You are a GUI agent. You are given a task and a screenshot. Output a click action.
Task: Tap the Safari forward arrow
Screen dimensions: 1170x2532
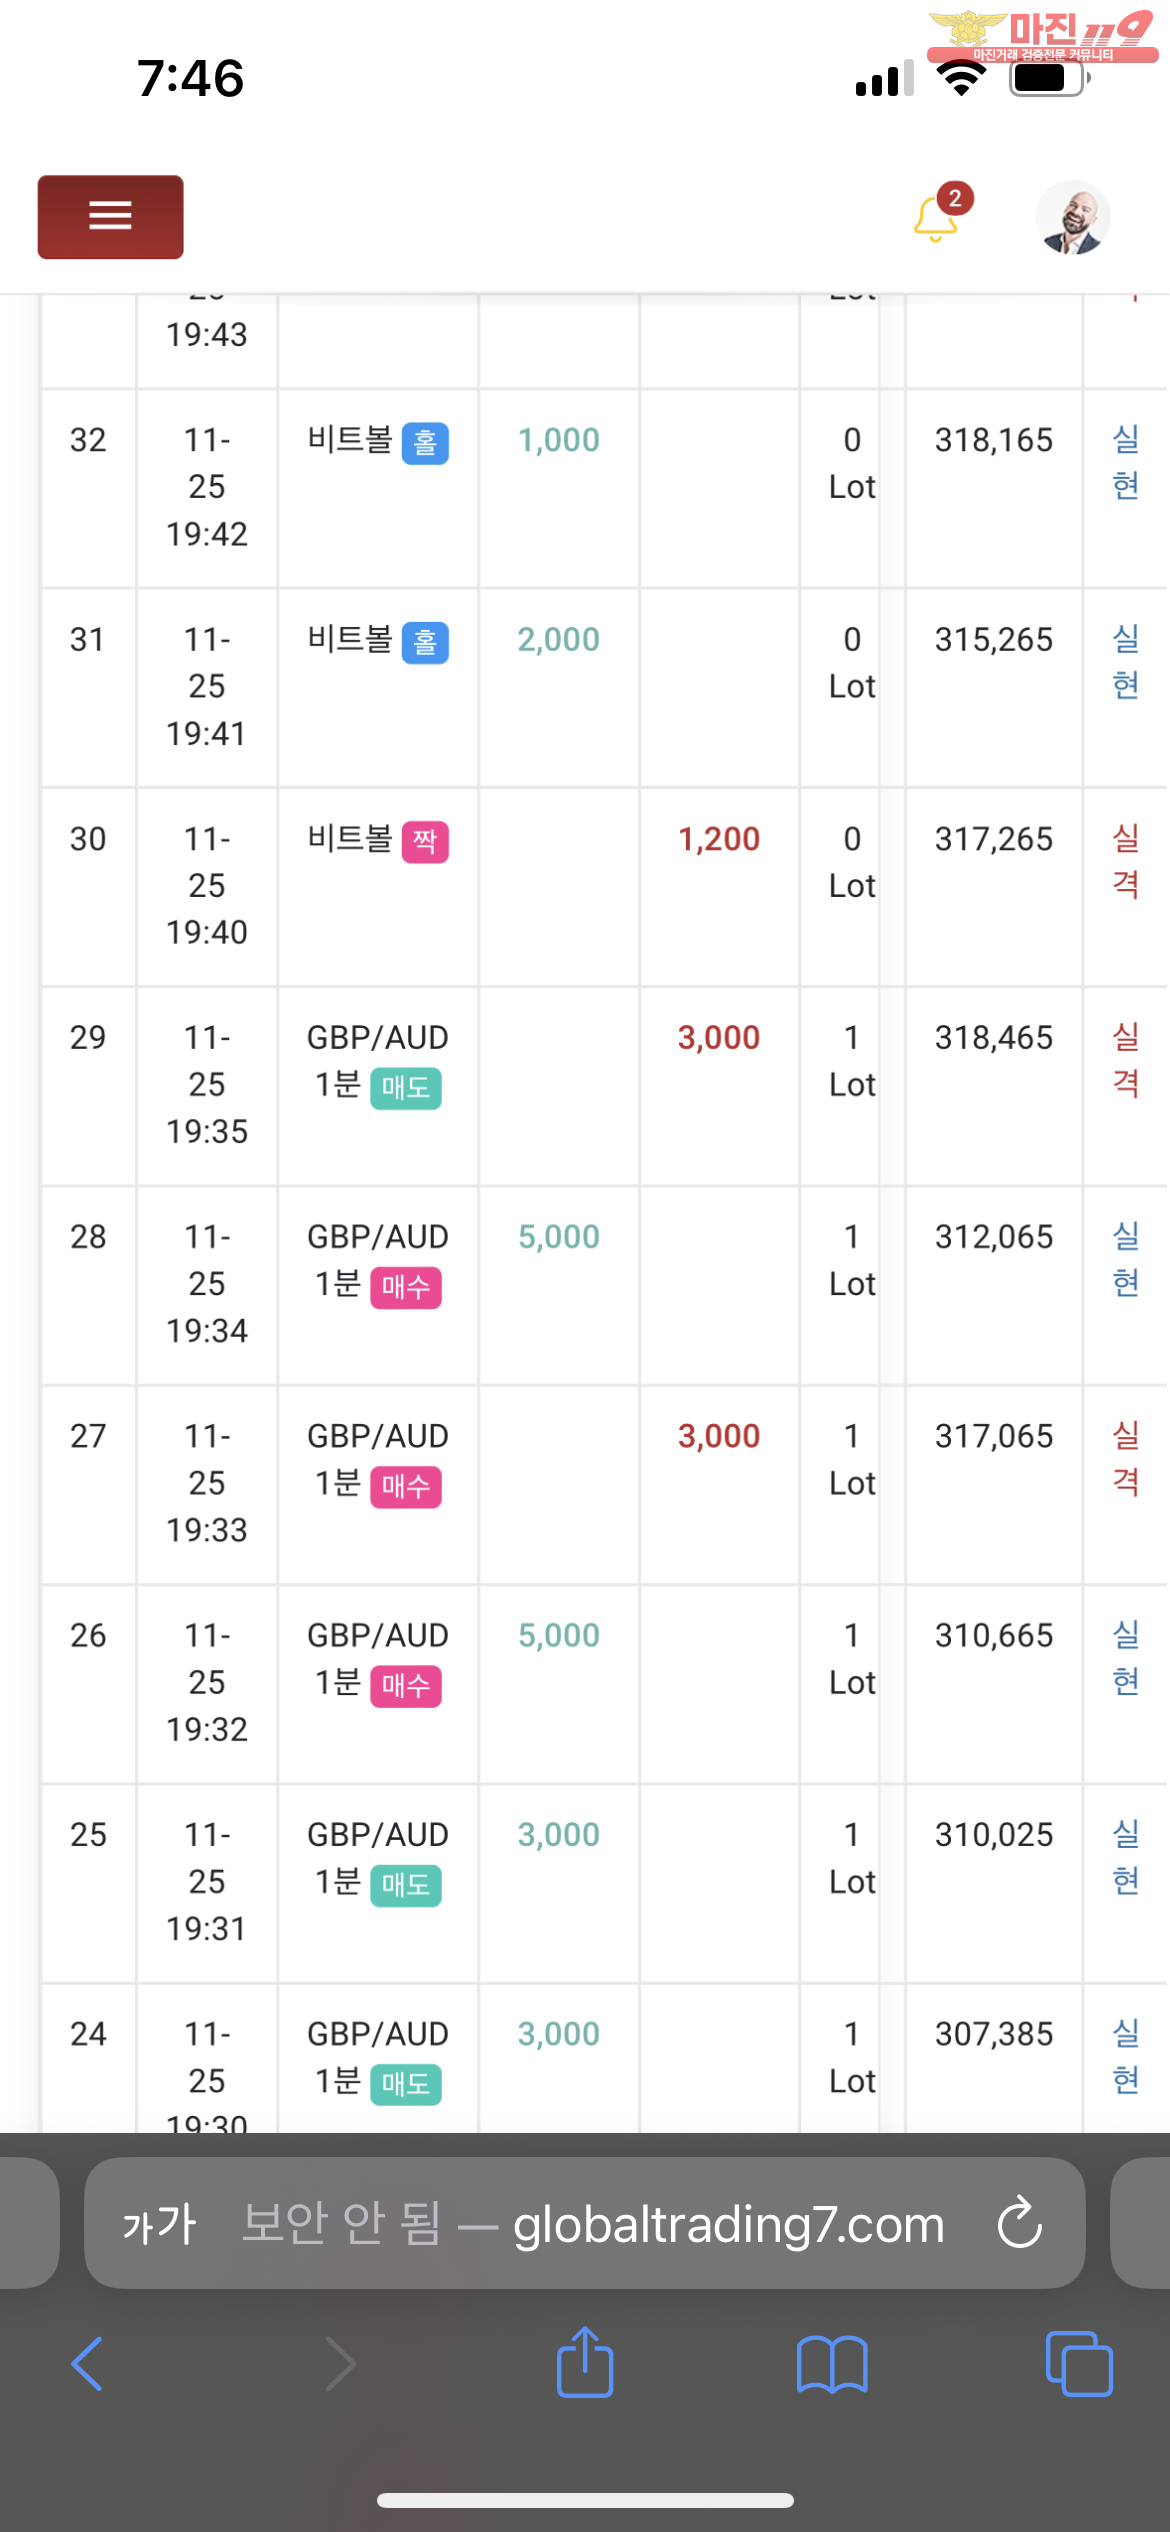point(340,2364)
